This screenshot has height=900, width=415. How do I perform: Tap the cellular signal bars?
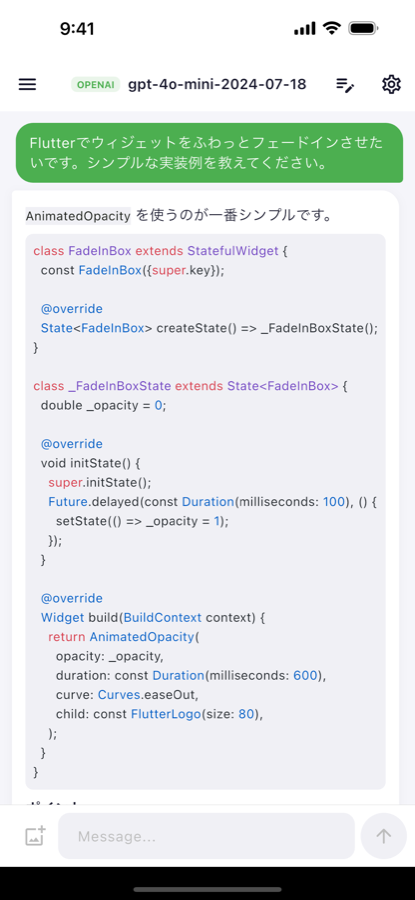(305, 28)
